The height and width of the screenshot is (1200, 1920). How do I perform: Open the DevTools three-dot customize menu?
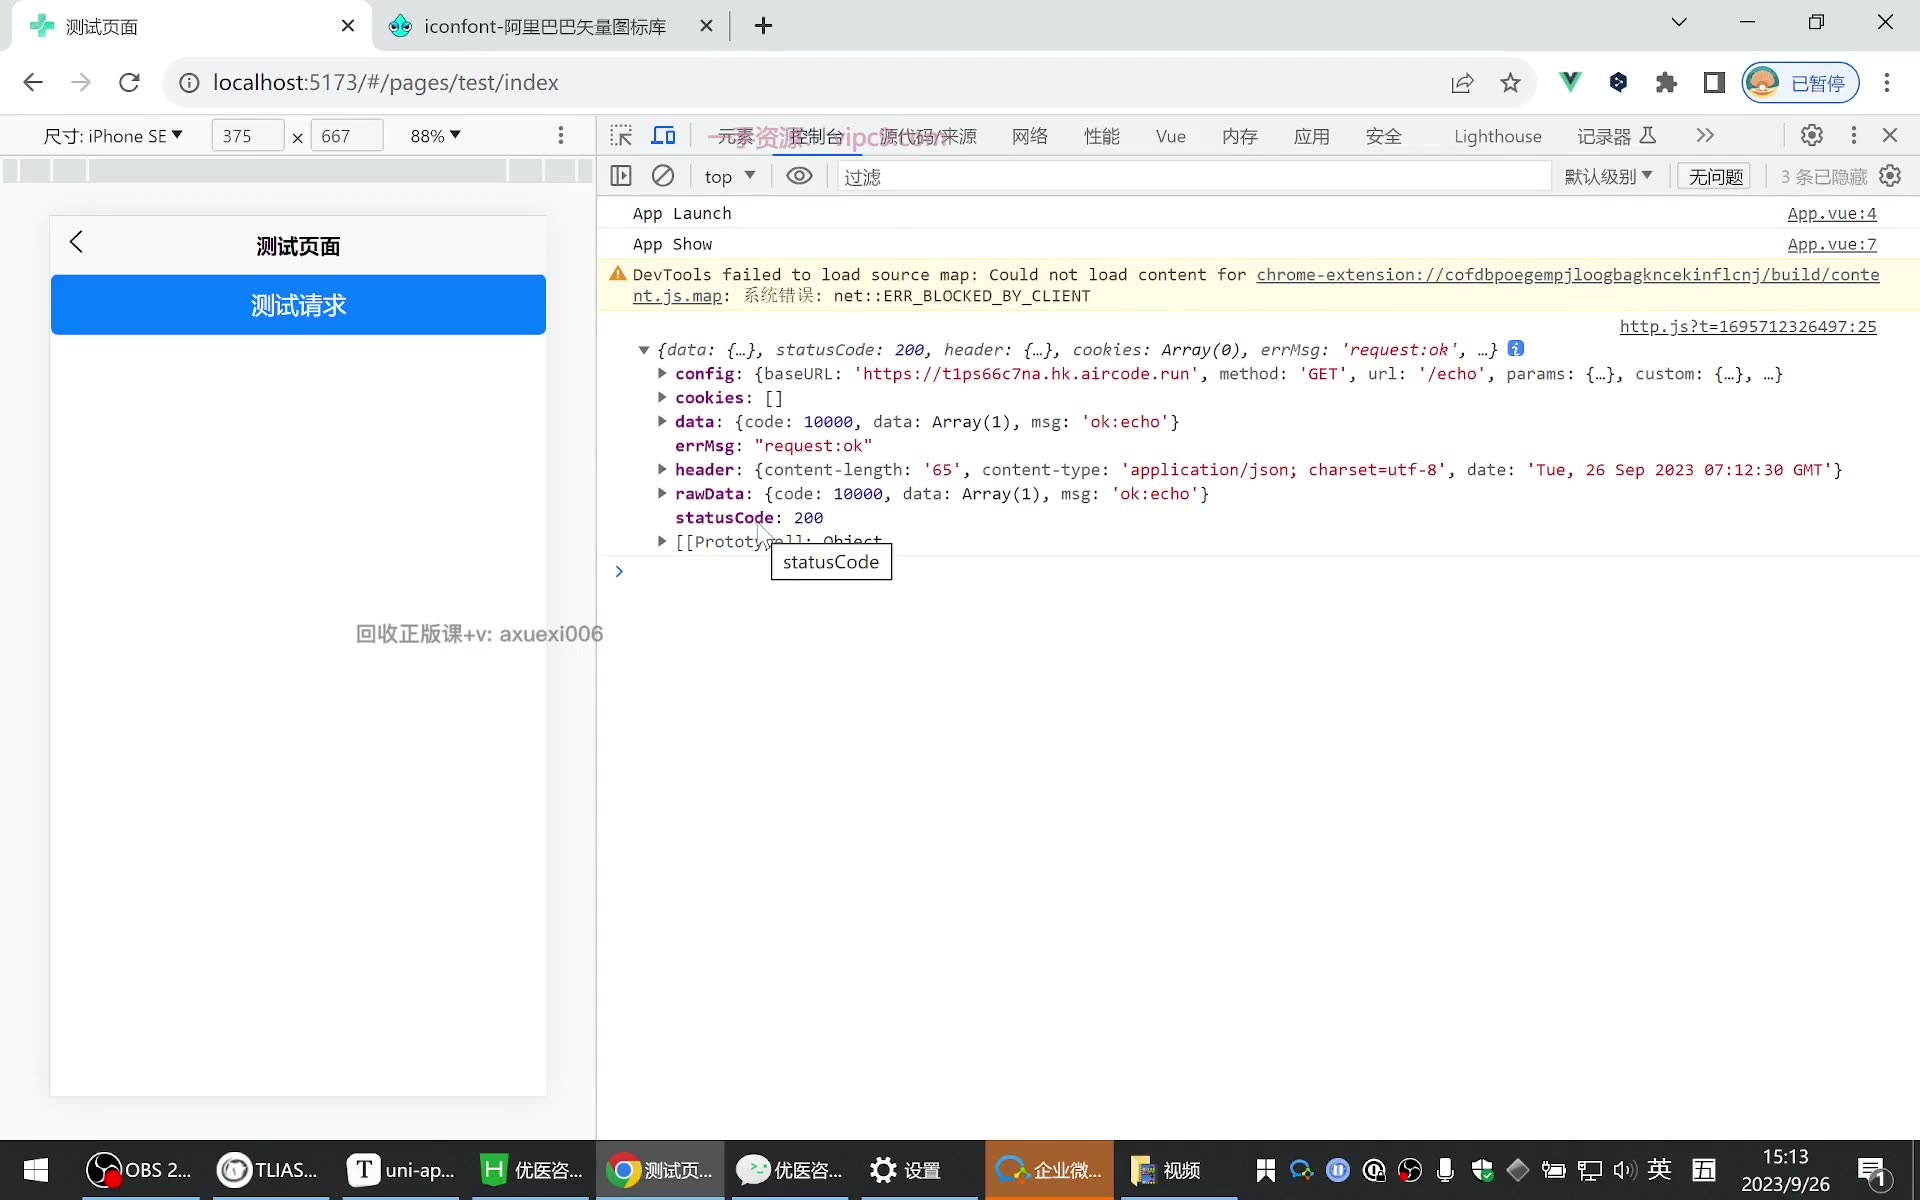point(1853,135)
